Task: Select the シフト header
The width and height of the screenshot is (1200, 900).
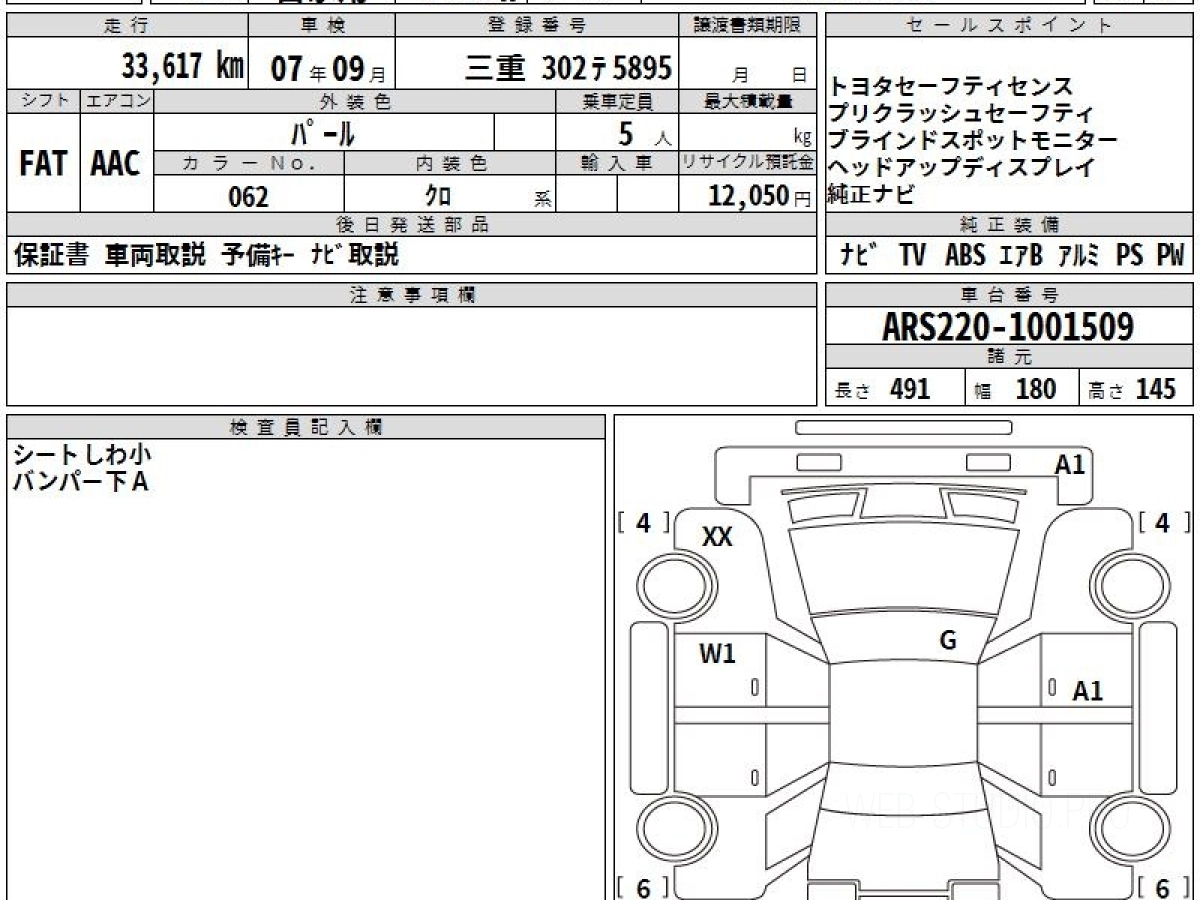Action: point(43,100)
